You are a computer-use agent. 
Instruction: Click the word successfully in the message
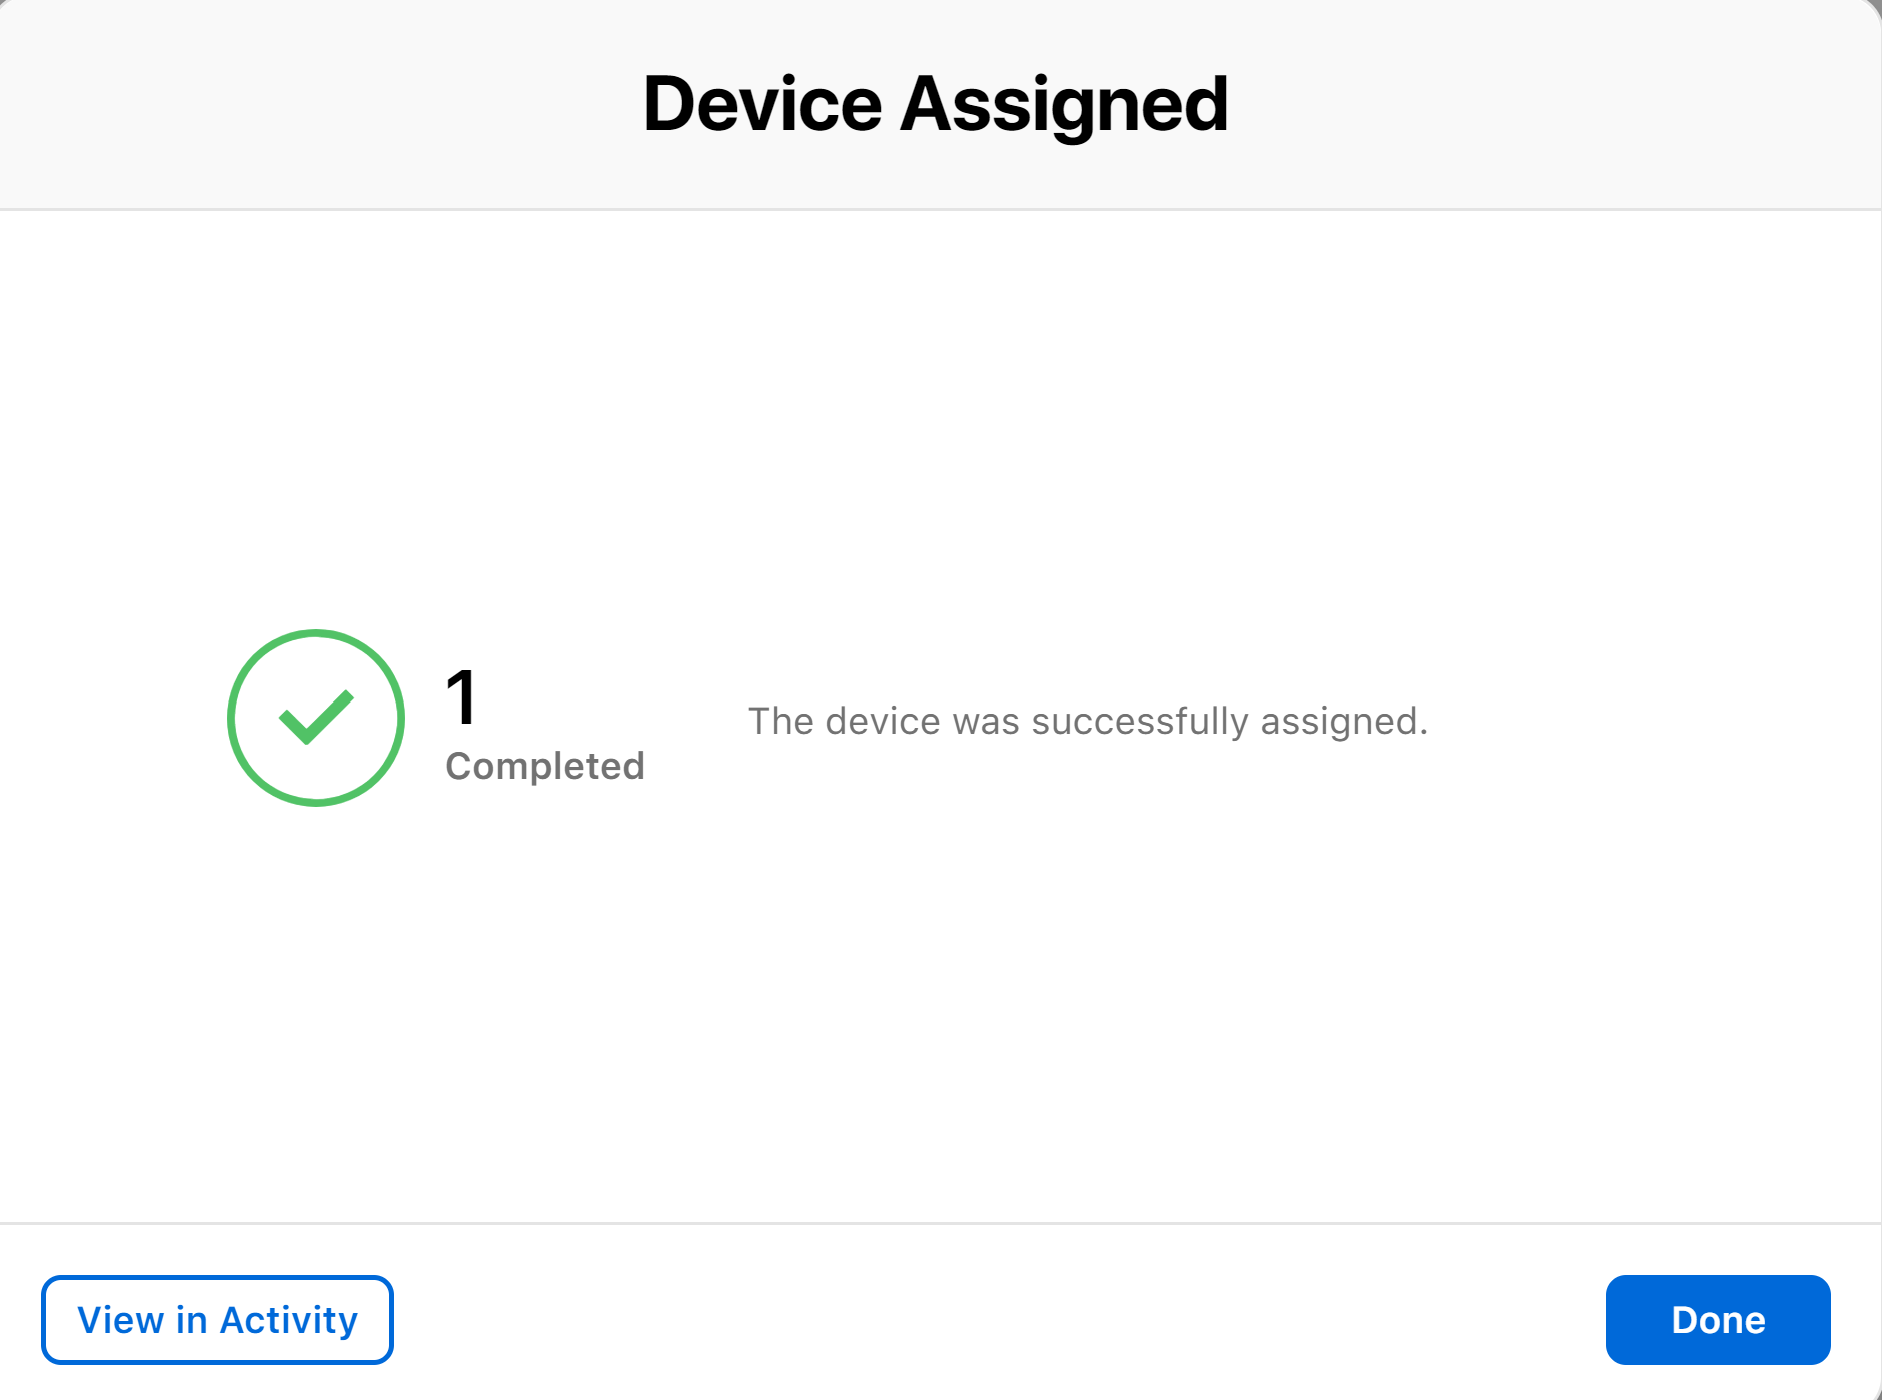click(x=1140, y=722)
